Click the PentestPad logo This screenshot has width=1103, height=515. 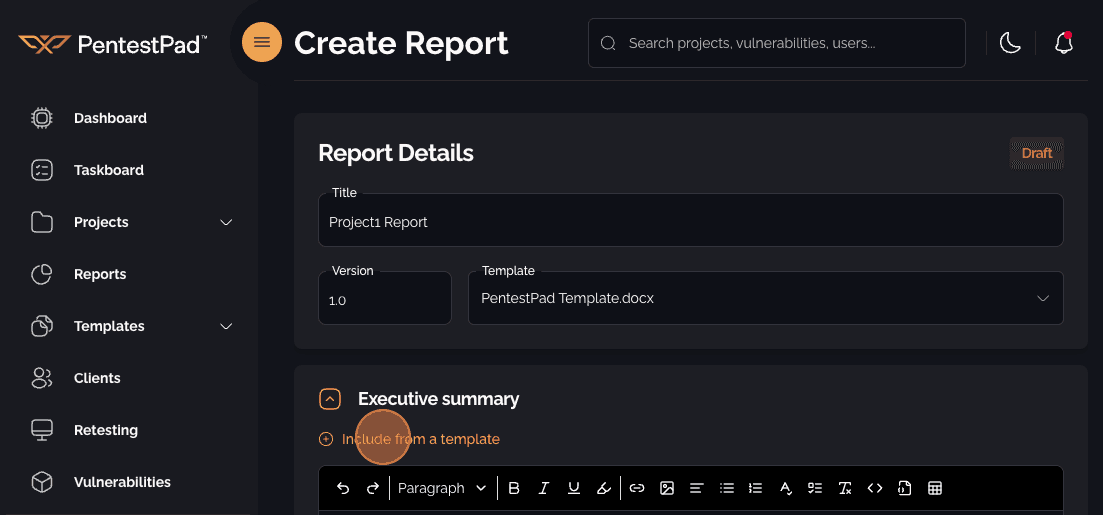(x=113, y=44)
